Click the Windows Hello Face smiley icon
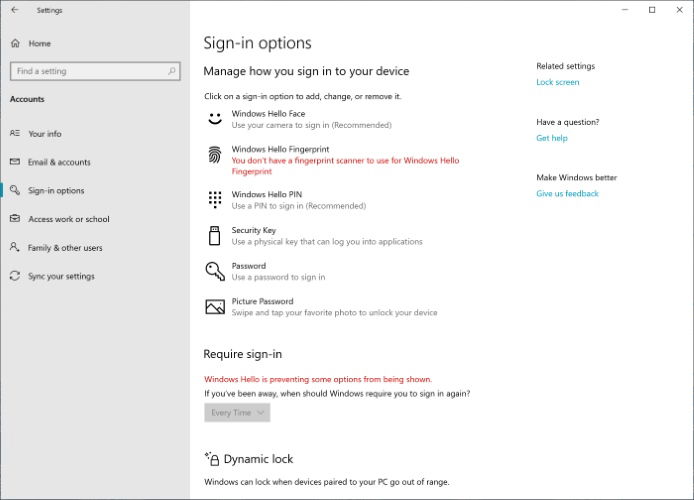Screen dimensions: 694x500 pyautogui.click(x=215, y=119)
